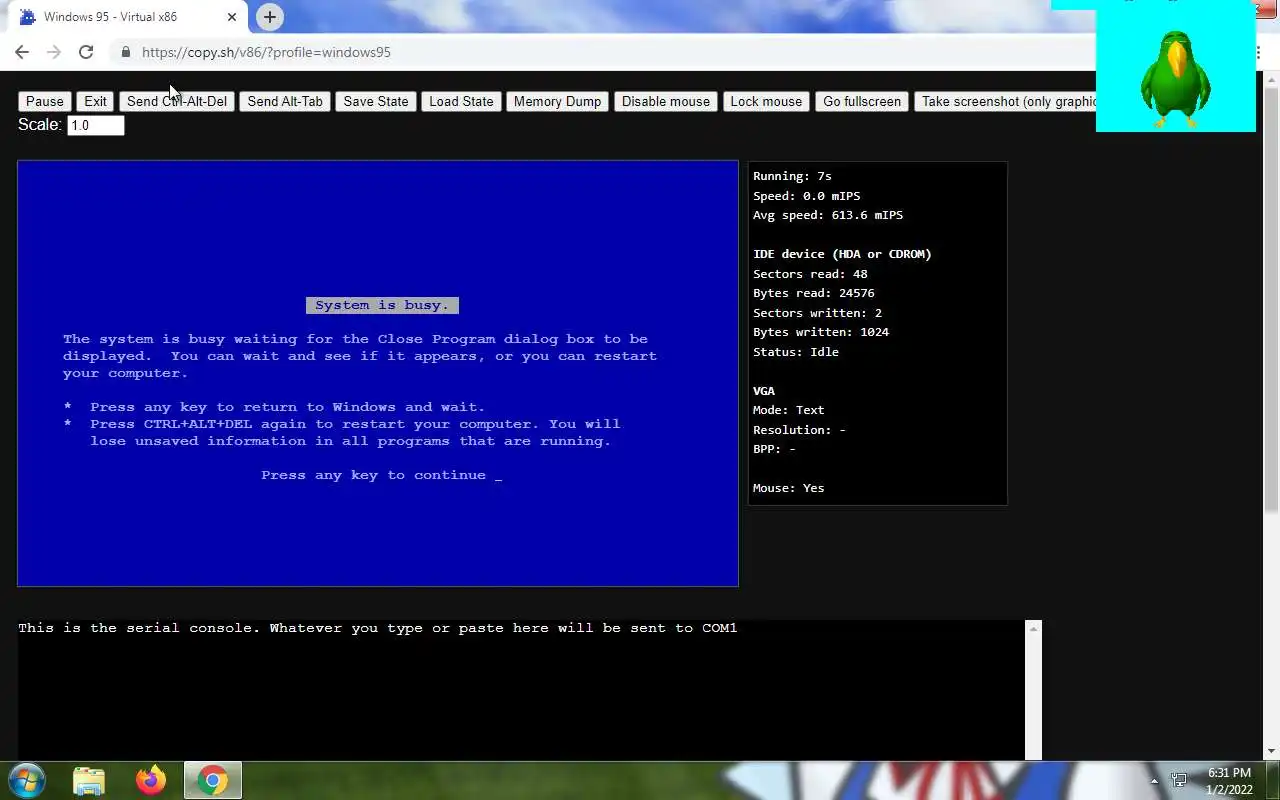
Task: Send Ctrl-Alt-Del to the emulator
Action: (177, 101)
